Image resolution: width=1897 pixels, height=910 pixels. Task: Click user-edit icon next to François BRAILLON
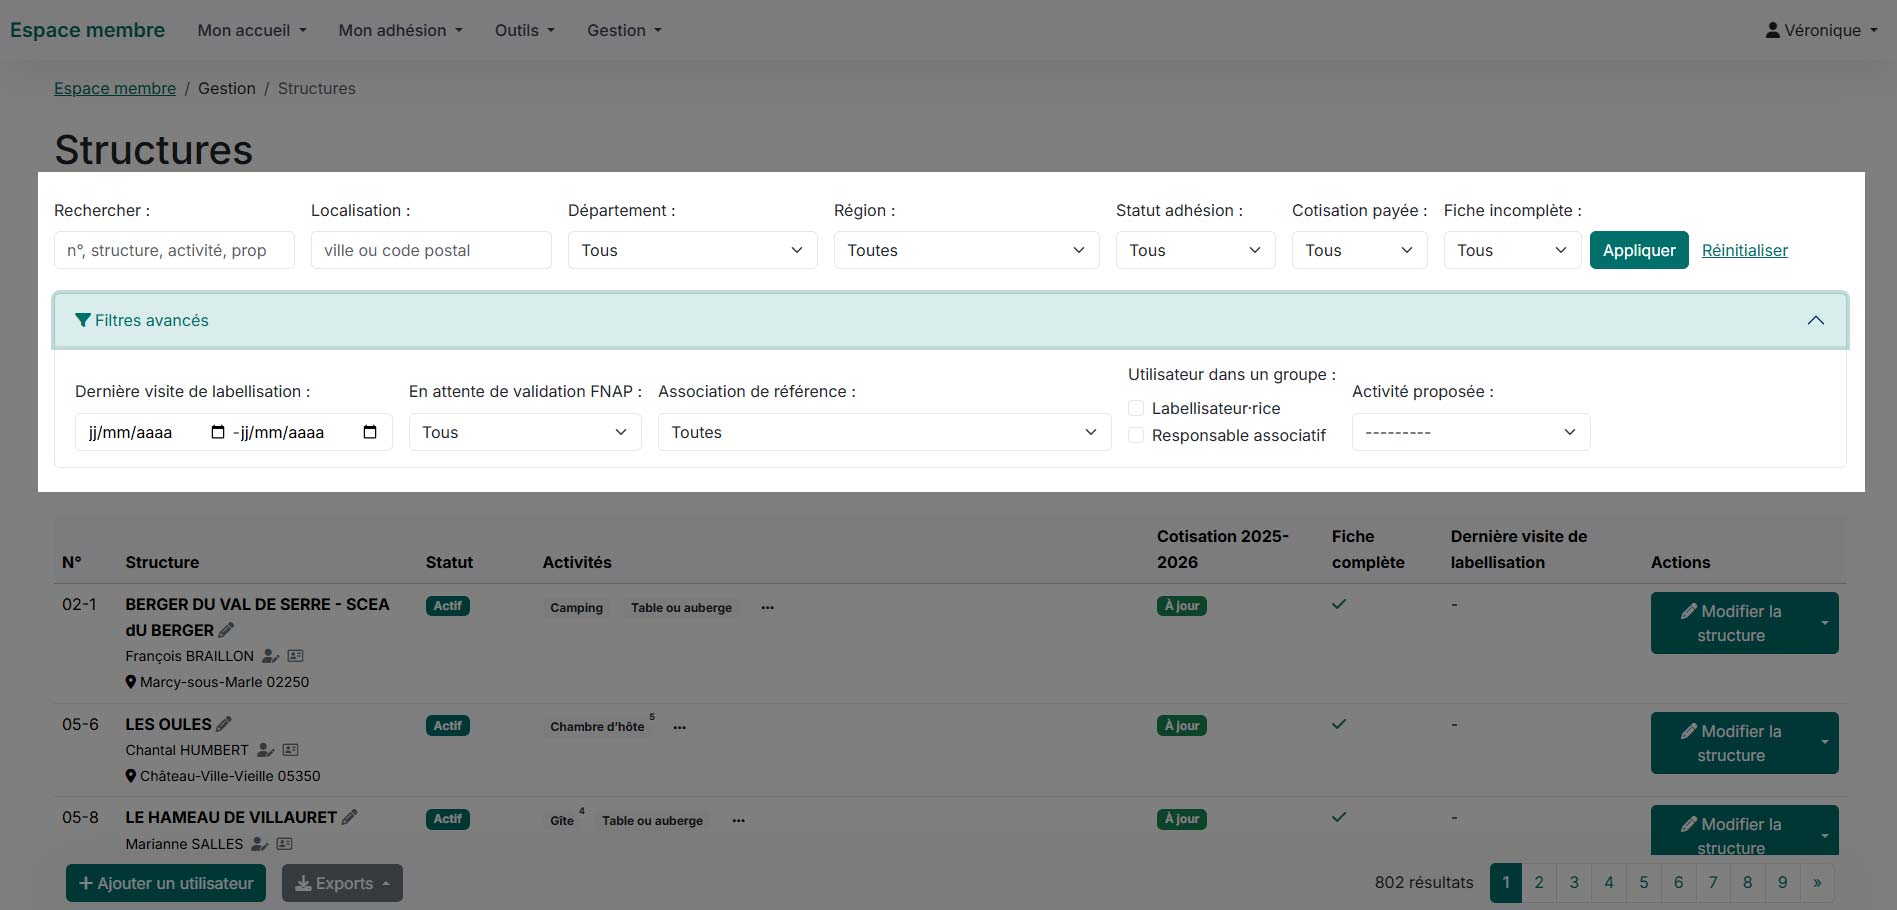coord(270,656)
